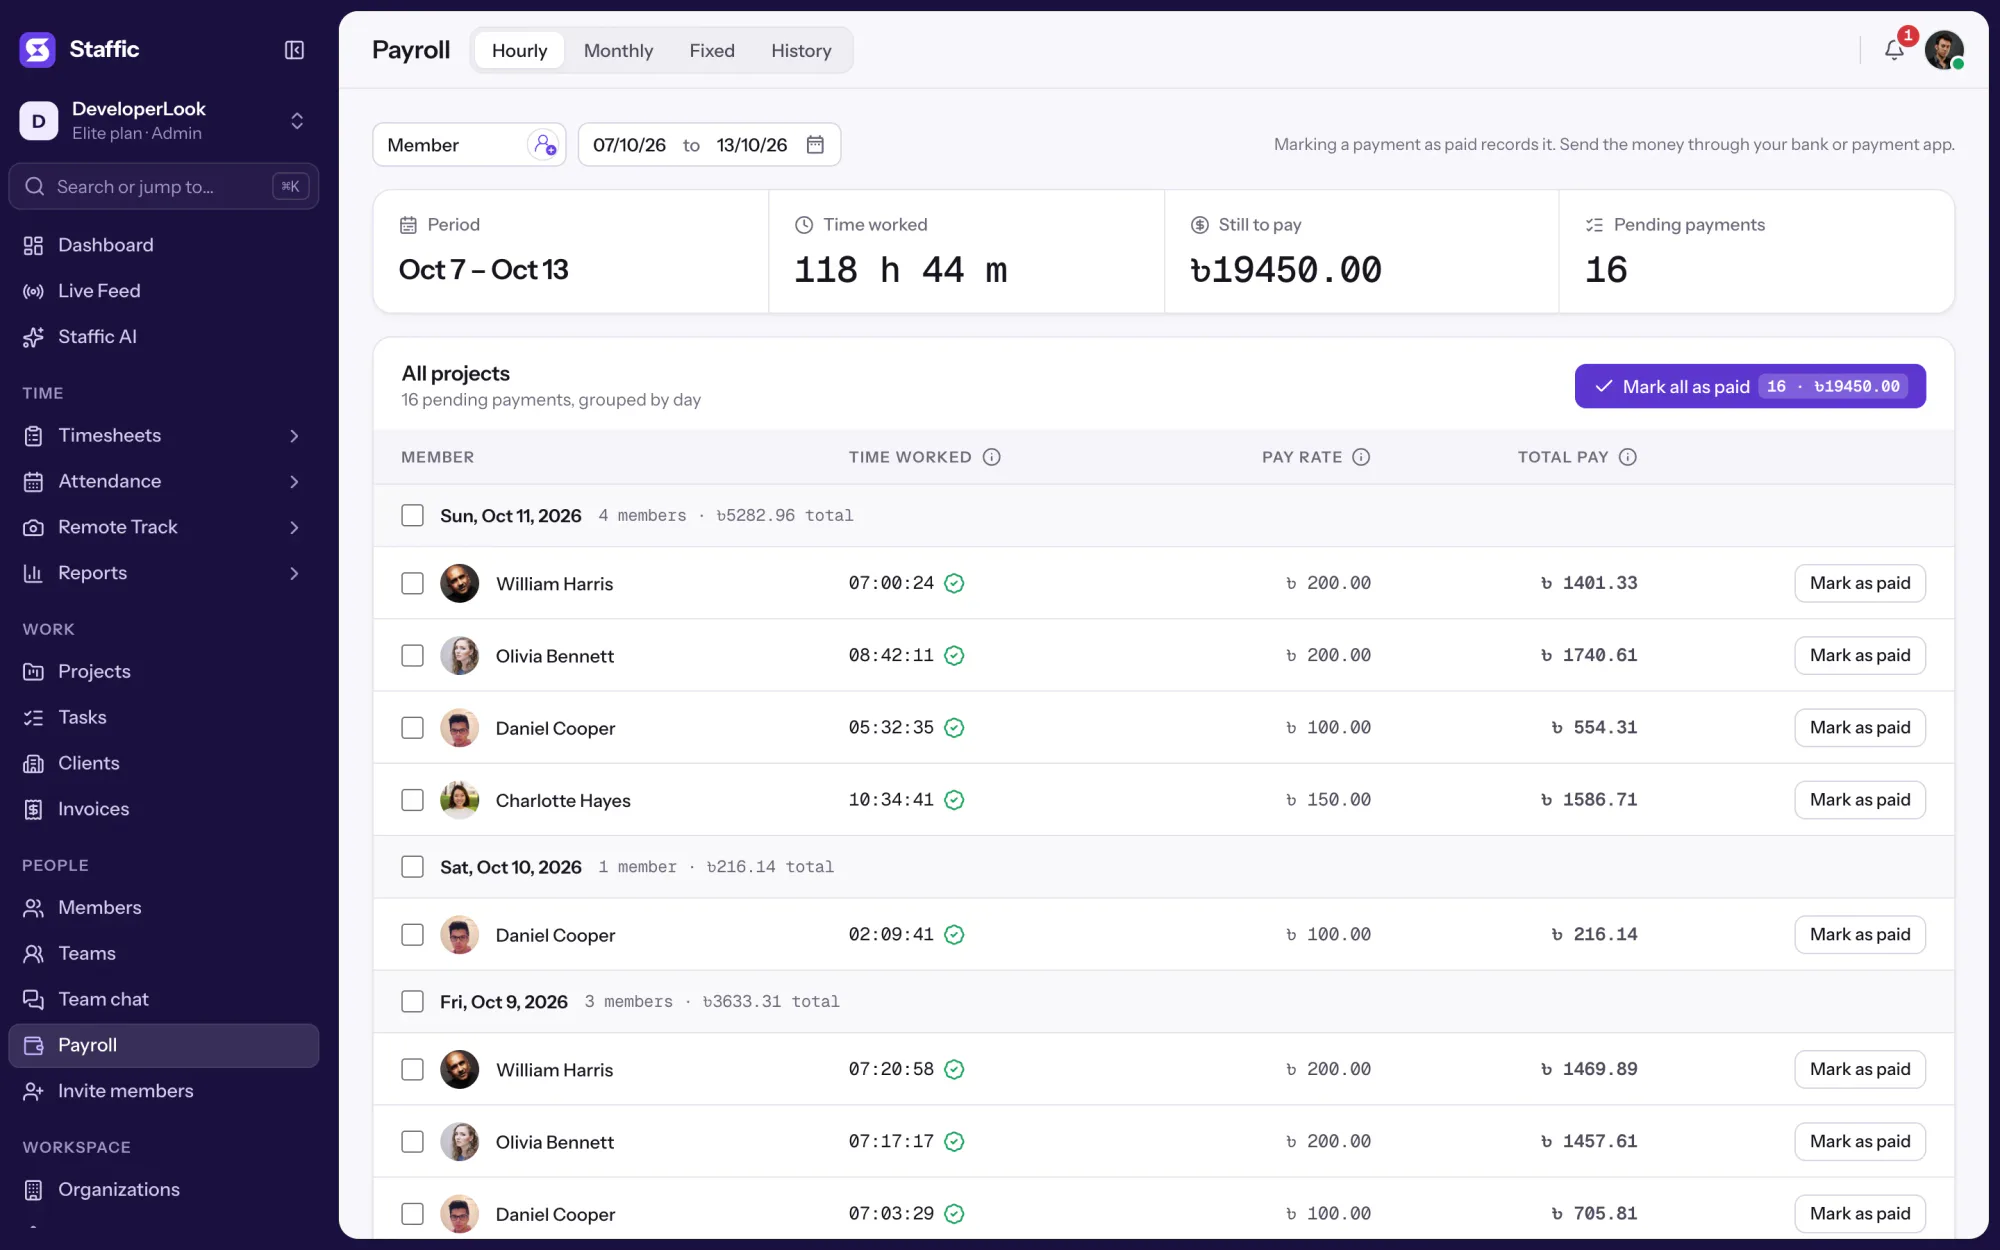Tick the Sat, Oct 10 group checkbox
Screen dimensions: 2000x1250
(412, 867)
